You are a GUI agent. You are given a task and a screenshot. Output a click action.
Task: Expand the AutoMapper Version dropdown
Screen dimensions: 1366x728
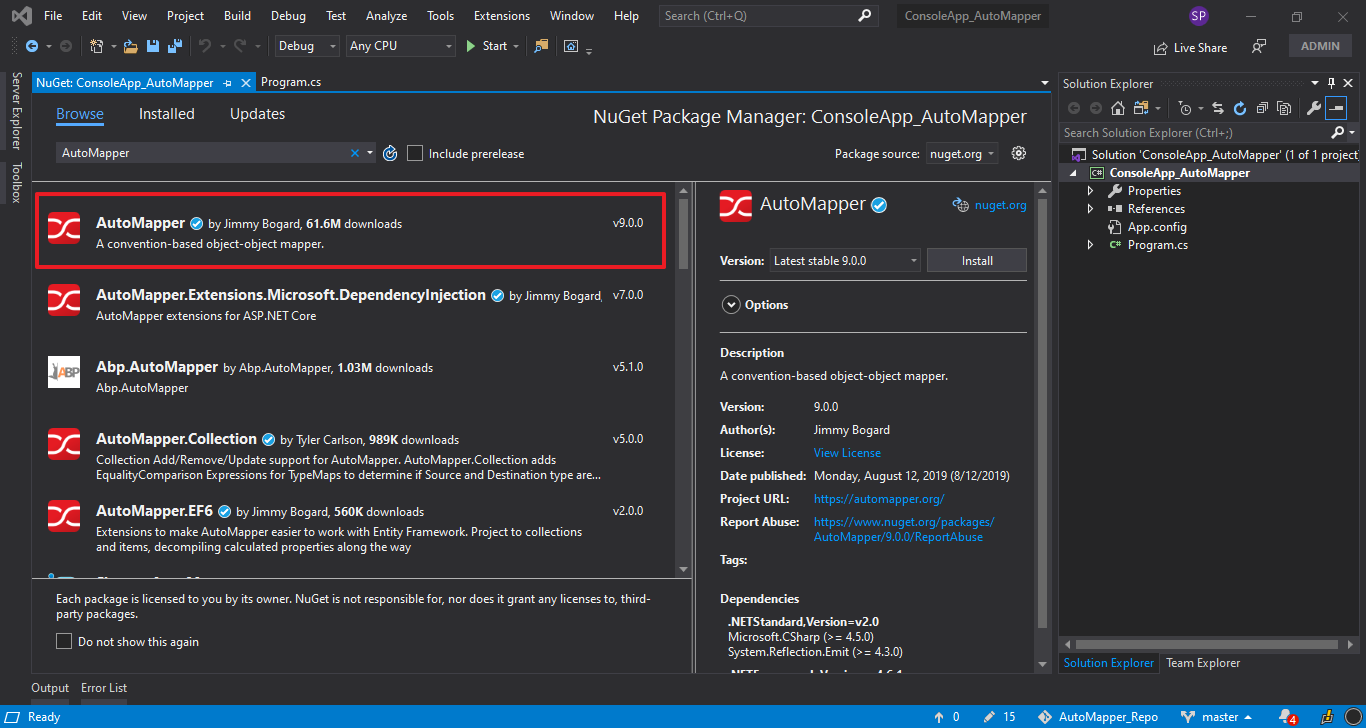pyautogui.click(x=913, y=259)
